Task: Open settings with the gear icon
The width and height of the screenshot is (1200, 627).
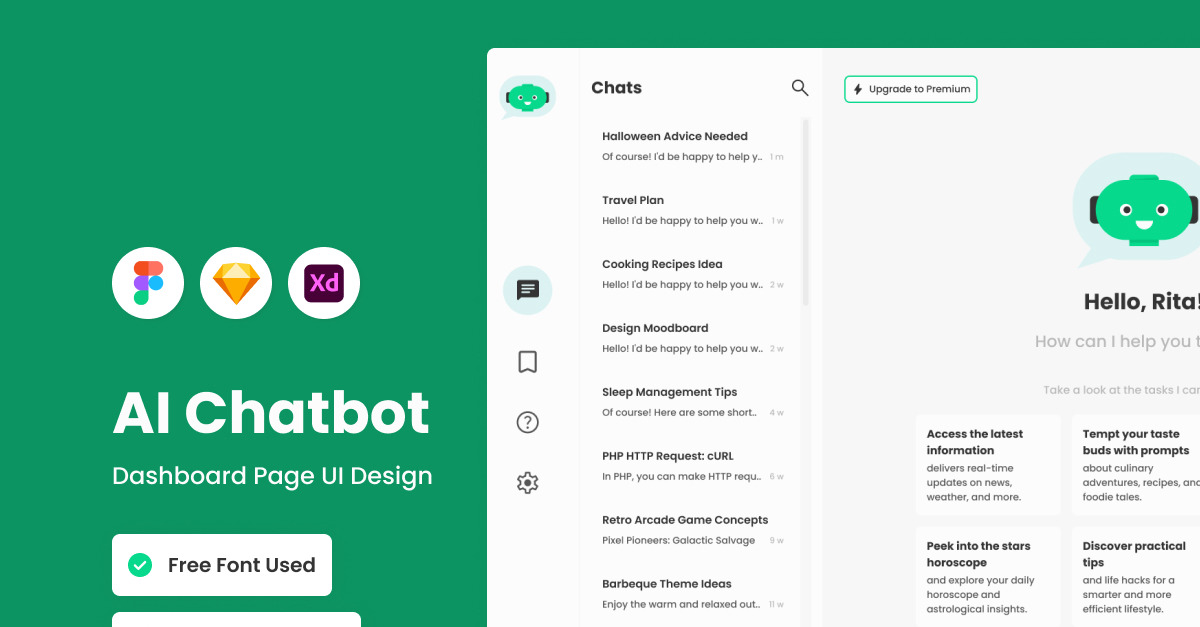Action: (x=527, y=482)
